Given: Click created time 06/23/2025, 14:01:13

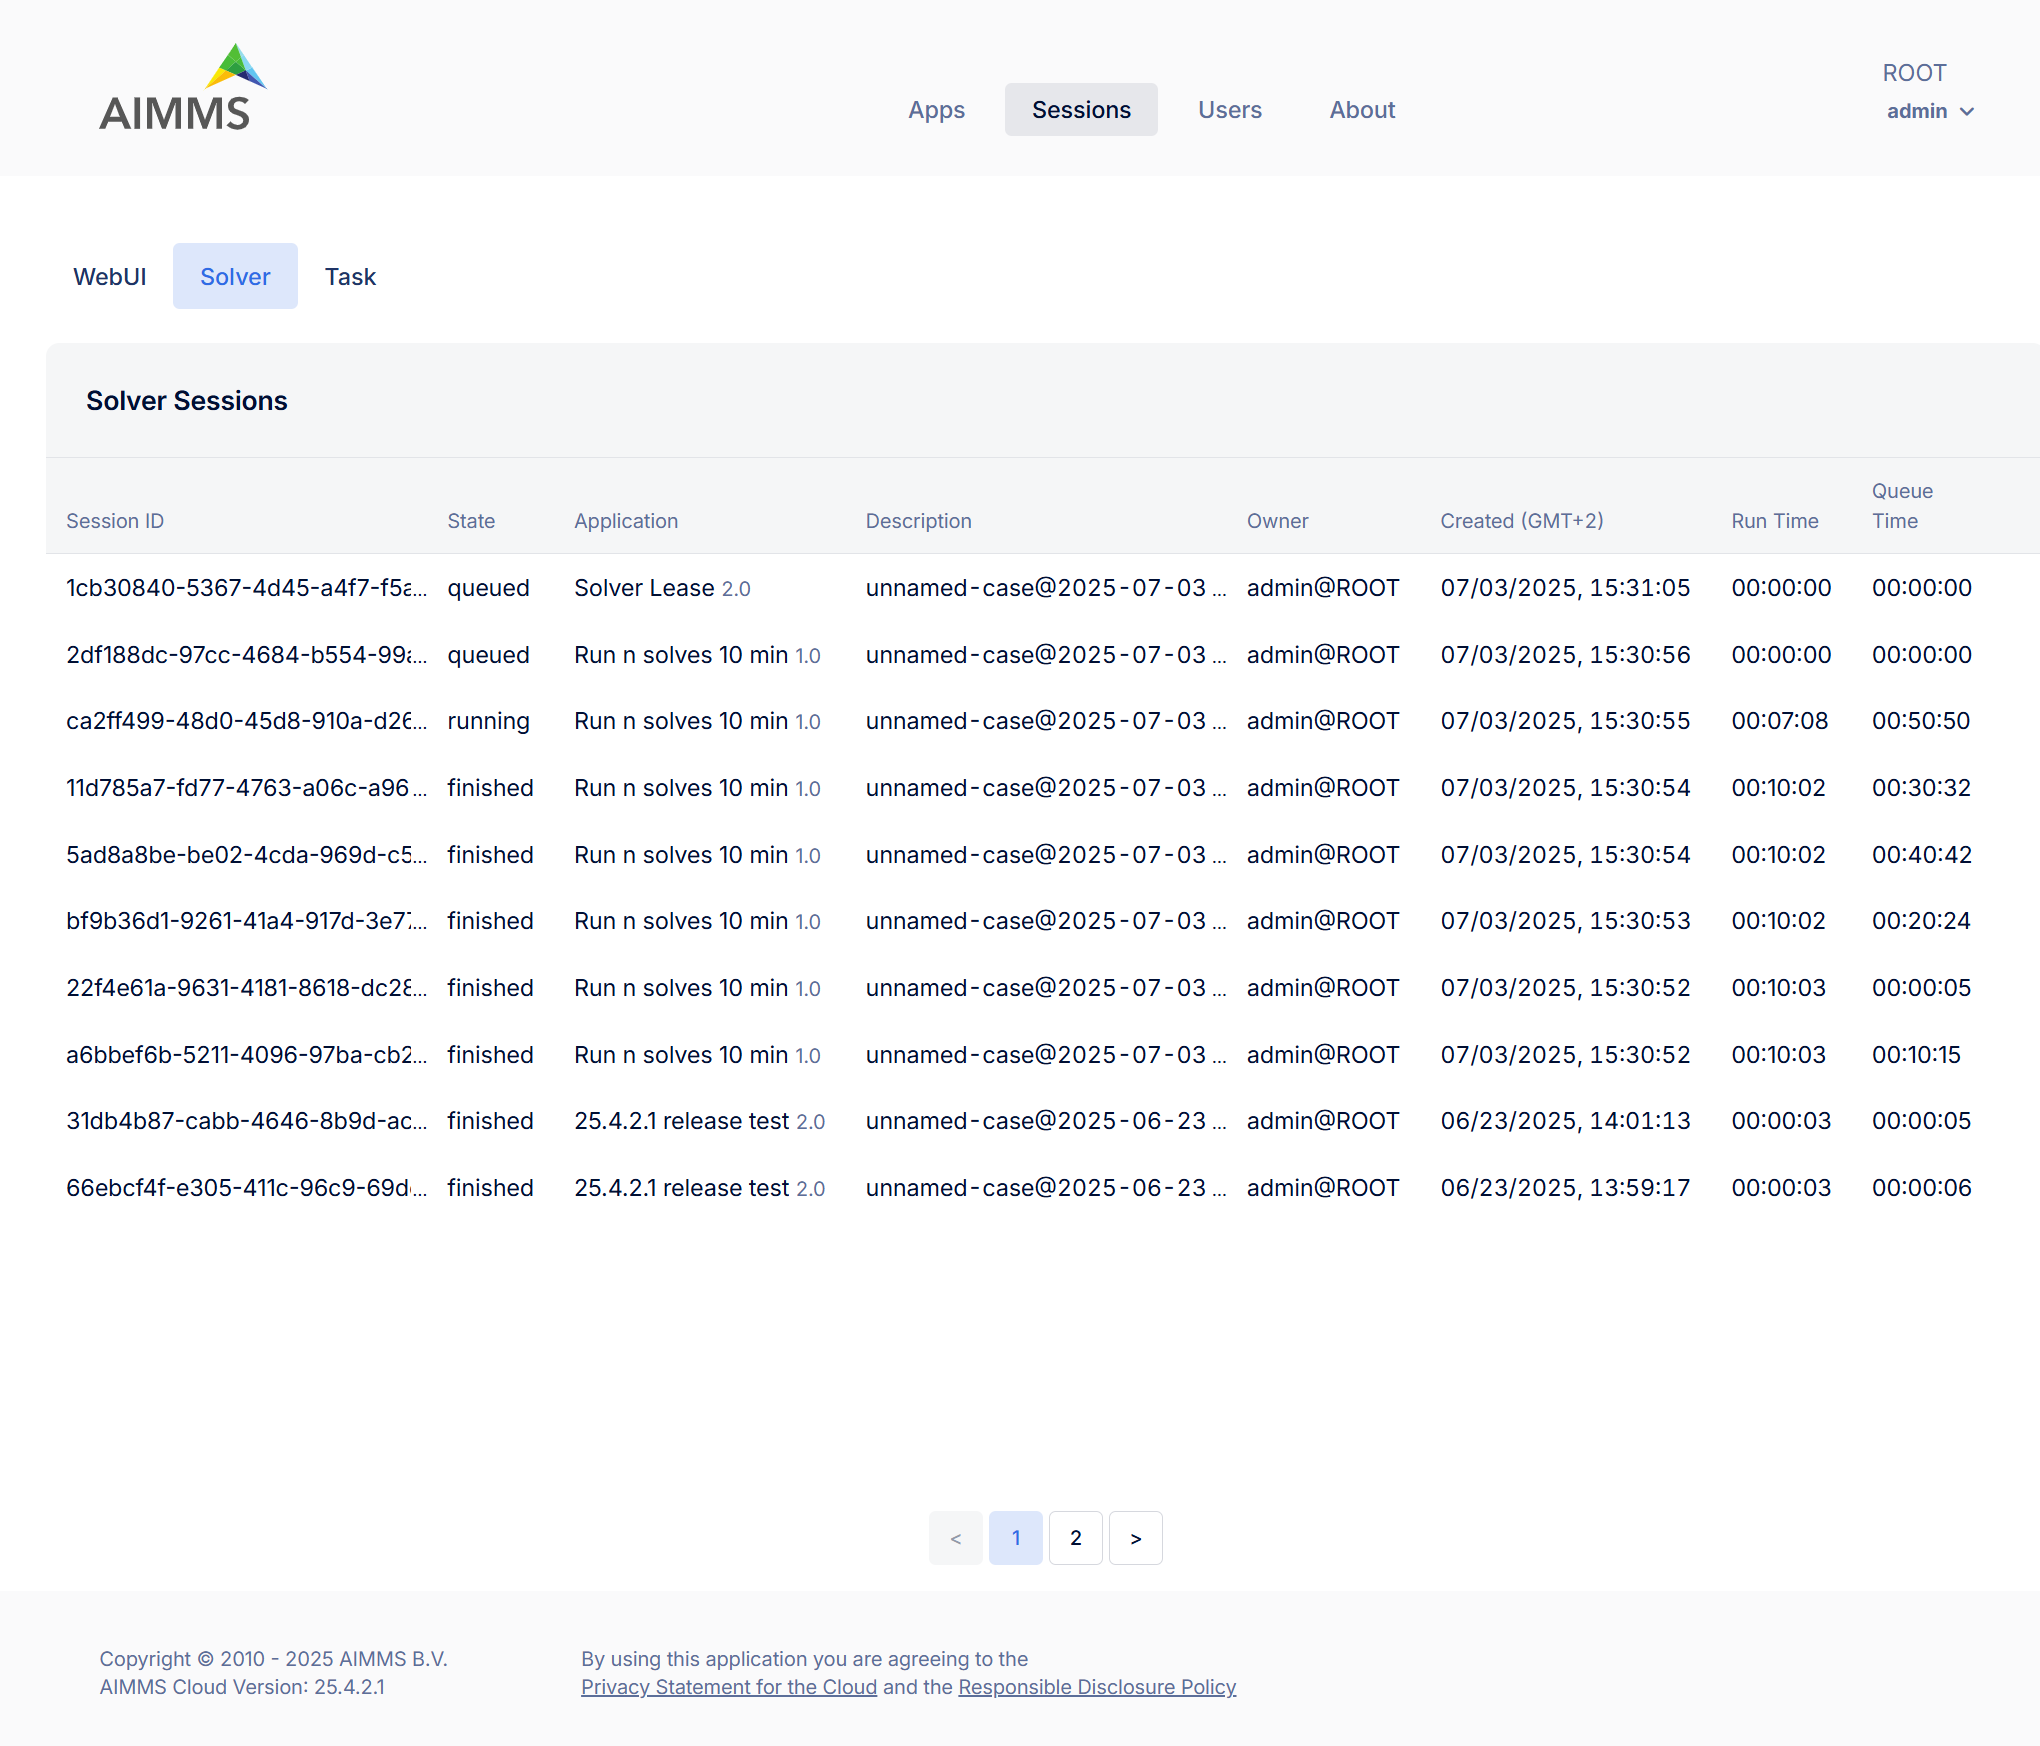Looking at the screenshot, I should (1565, 1121).
